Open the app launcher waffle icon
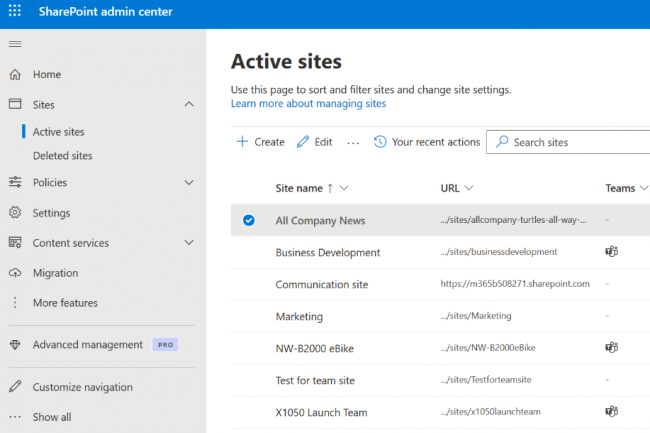Viewport: 650px width, 433px height. [x=15, y=11]
